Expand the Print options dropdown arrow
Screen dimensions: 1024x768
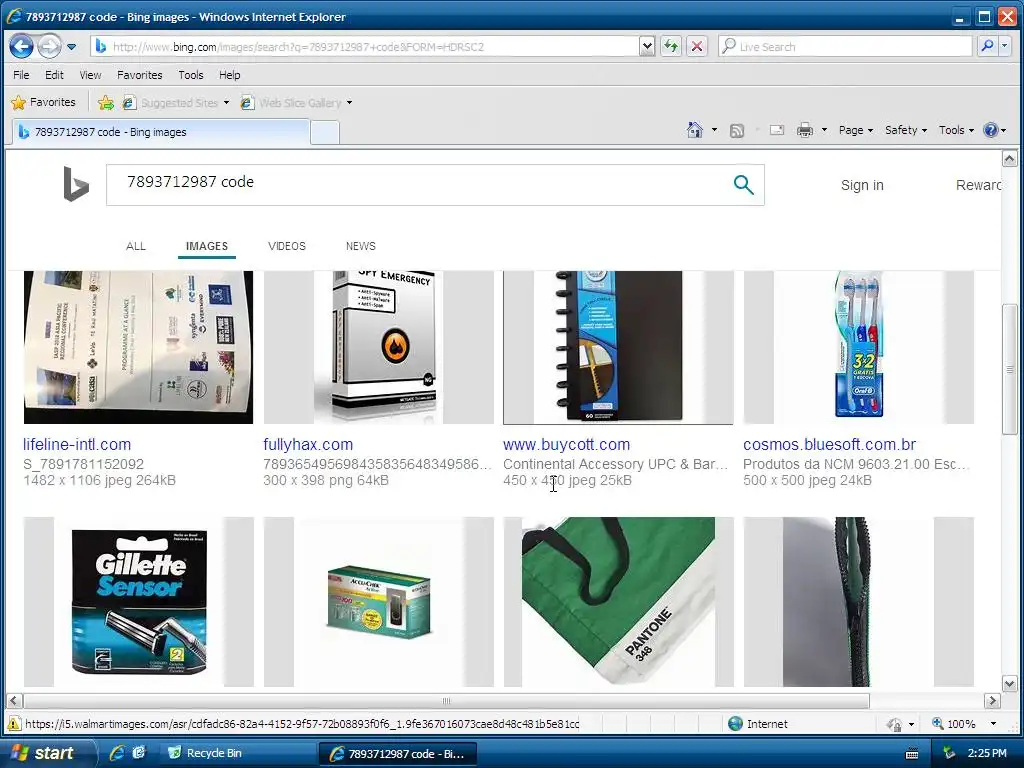(x=824, y=130)
